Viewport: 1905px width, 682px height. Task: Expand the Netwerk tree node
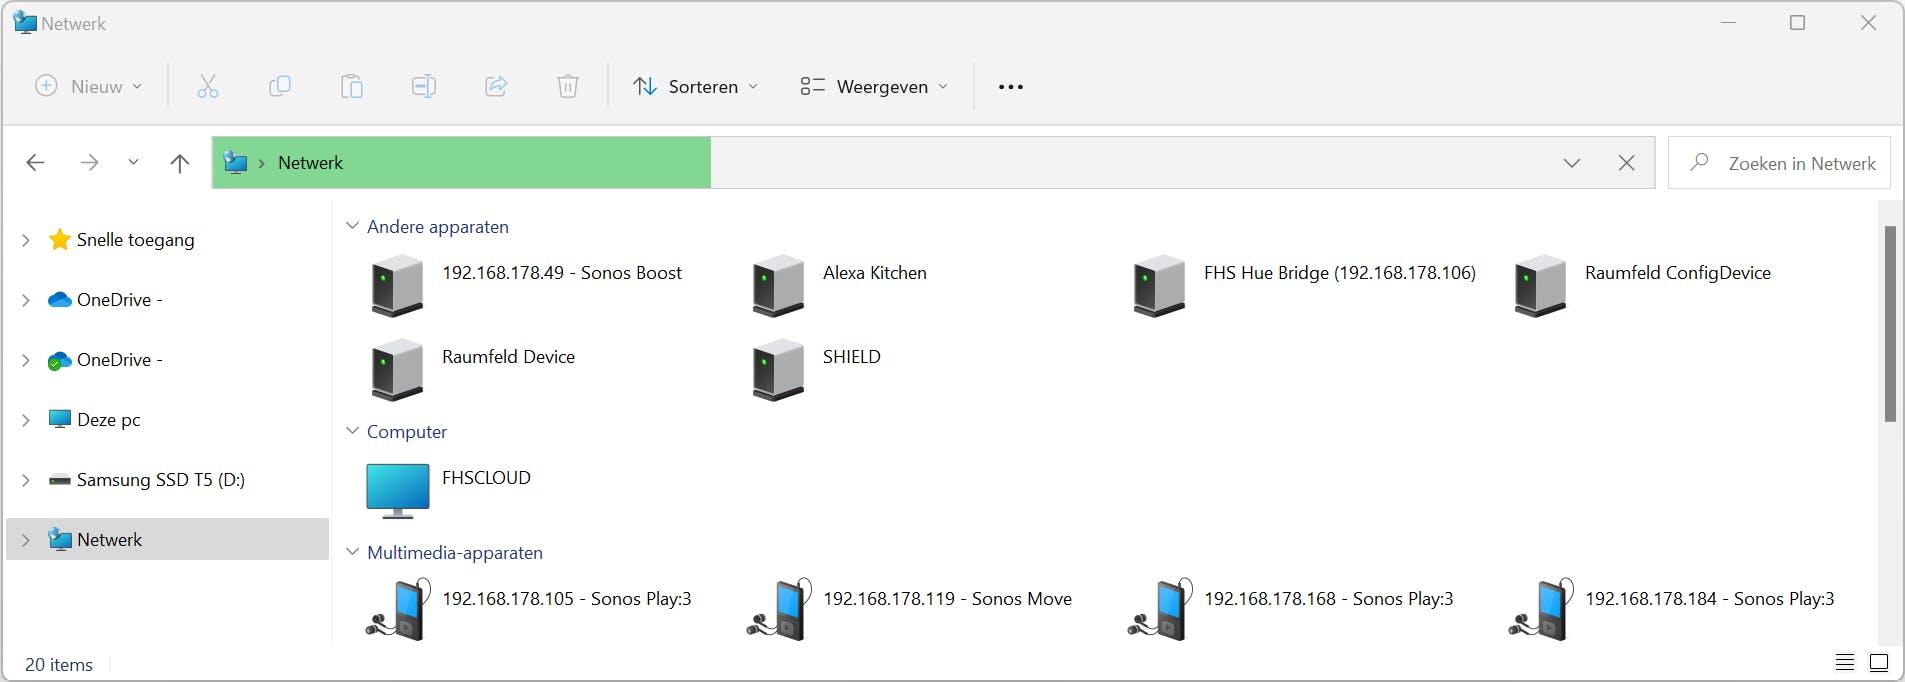coord(26,540)
